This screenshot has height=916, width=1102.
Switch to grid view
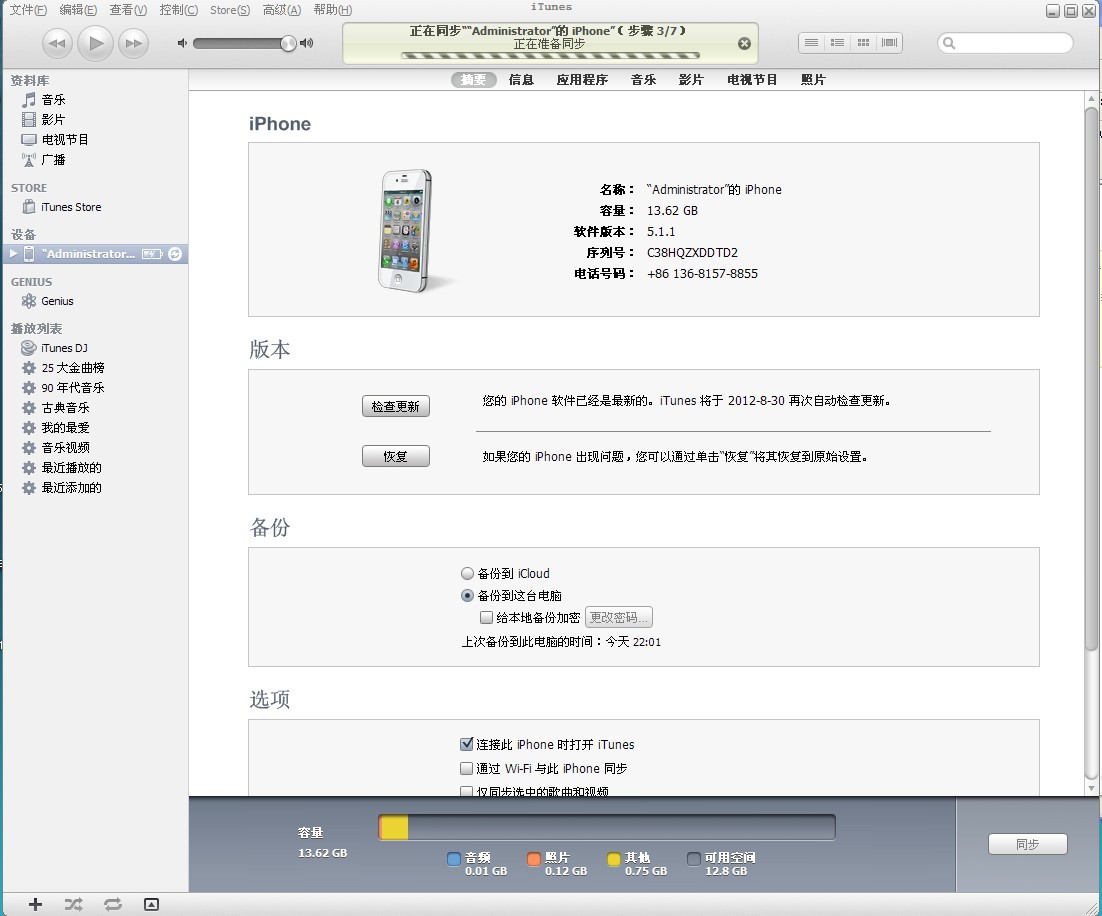[863, 42]
